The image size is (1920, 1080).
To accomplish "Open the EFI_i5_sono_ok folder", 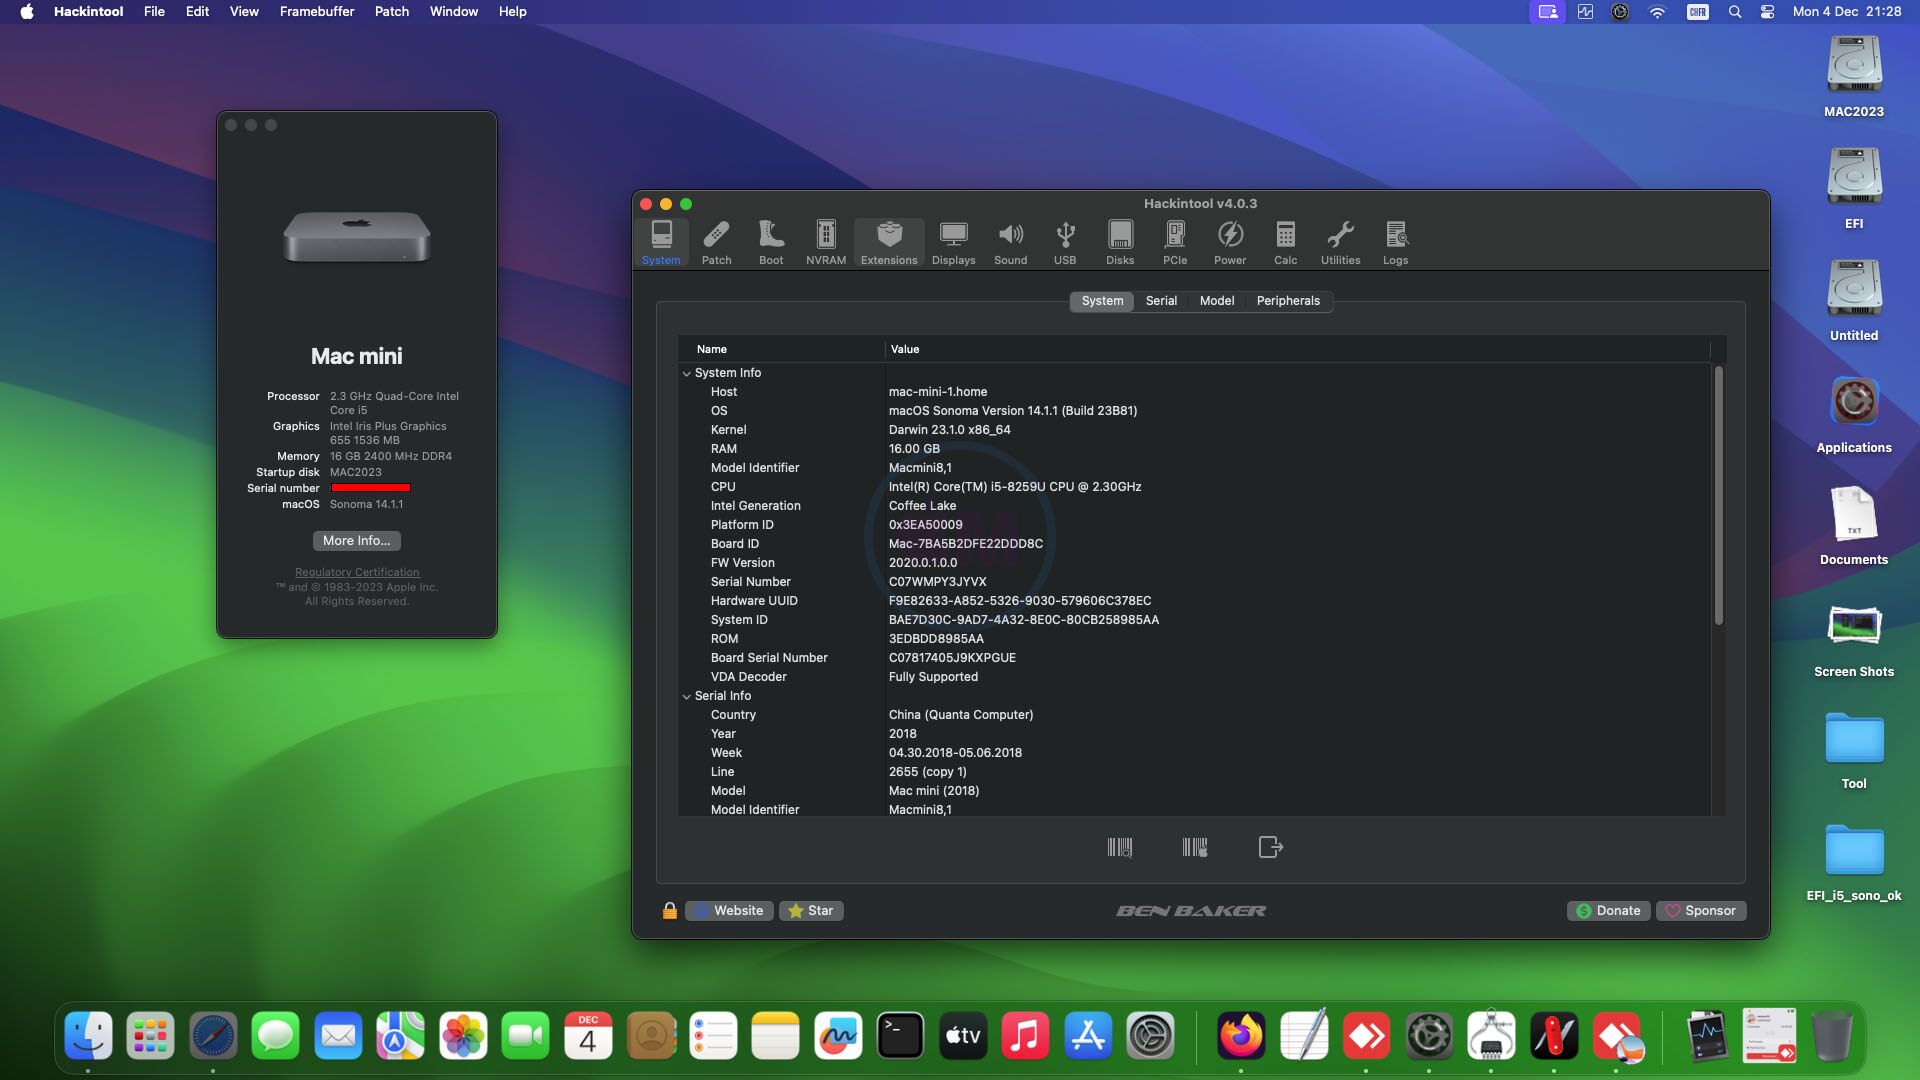I will (1854, 861).
